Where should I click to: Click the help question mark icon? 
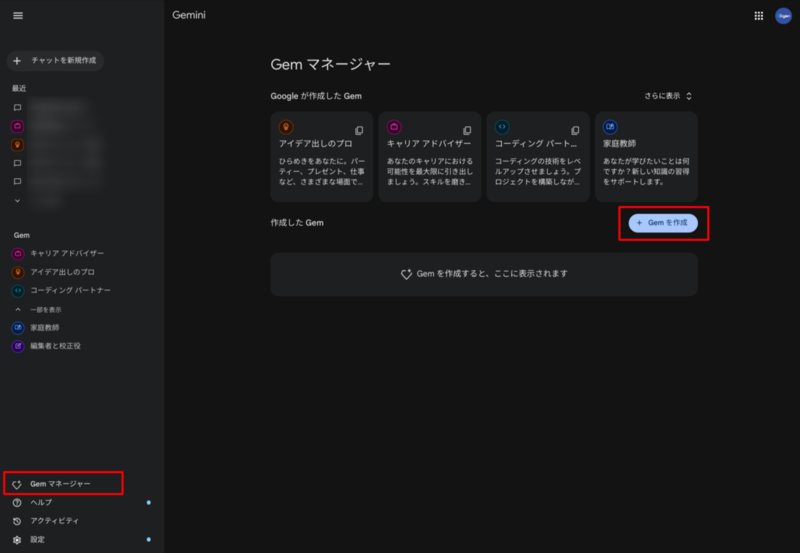(x=17, y=502)
